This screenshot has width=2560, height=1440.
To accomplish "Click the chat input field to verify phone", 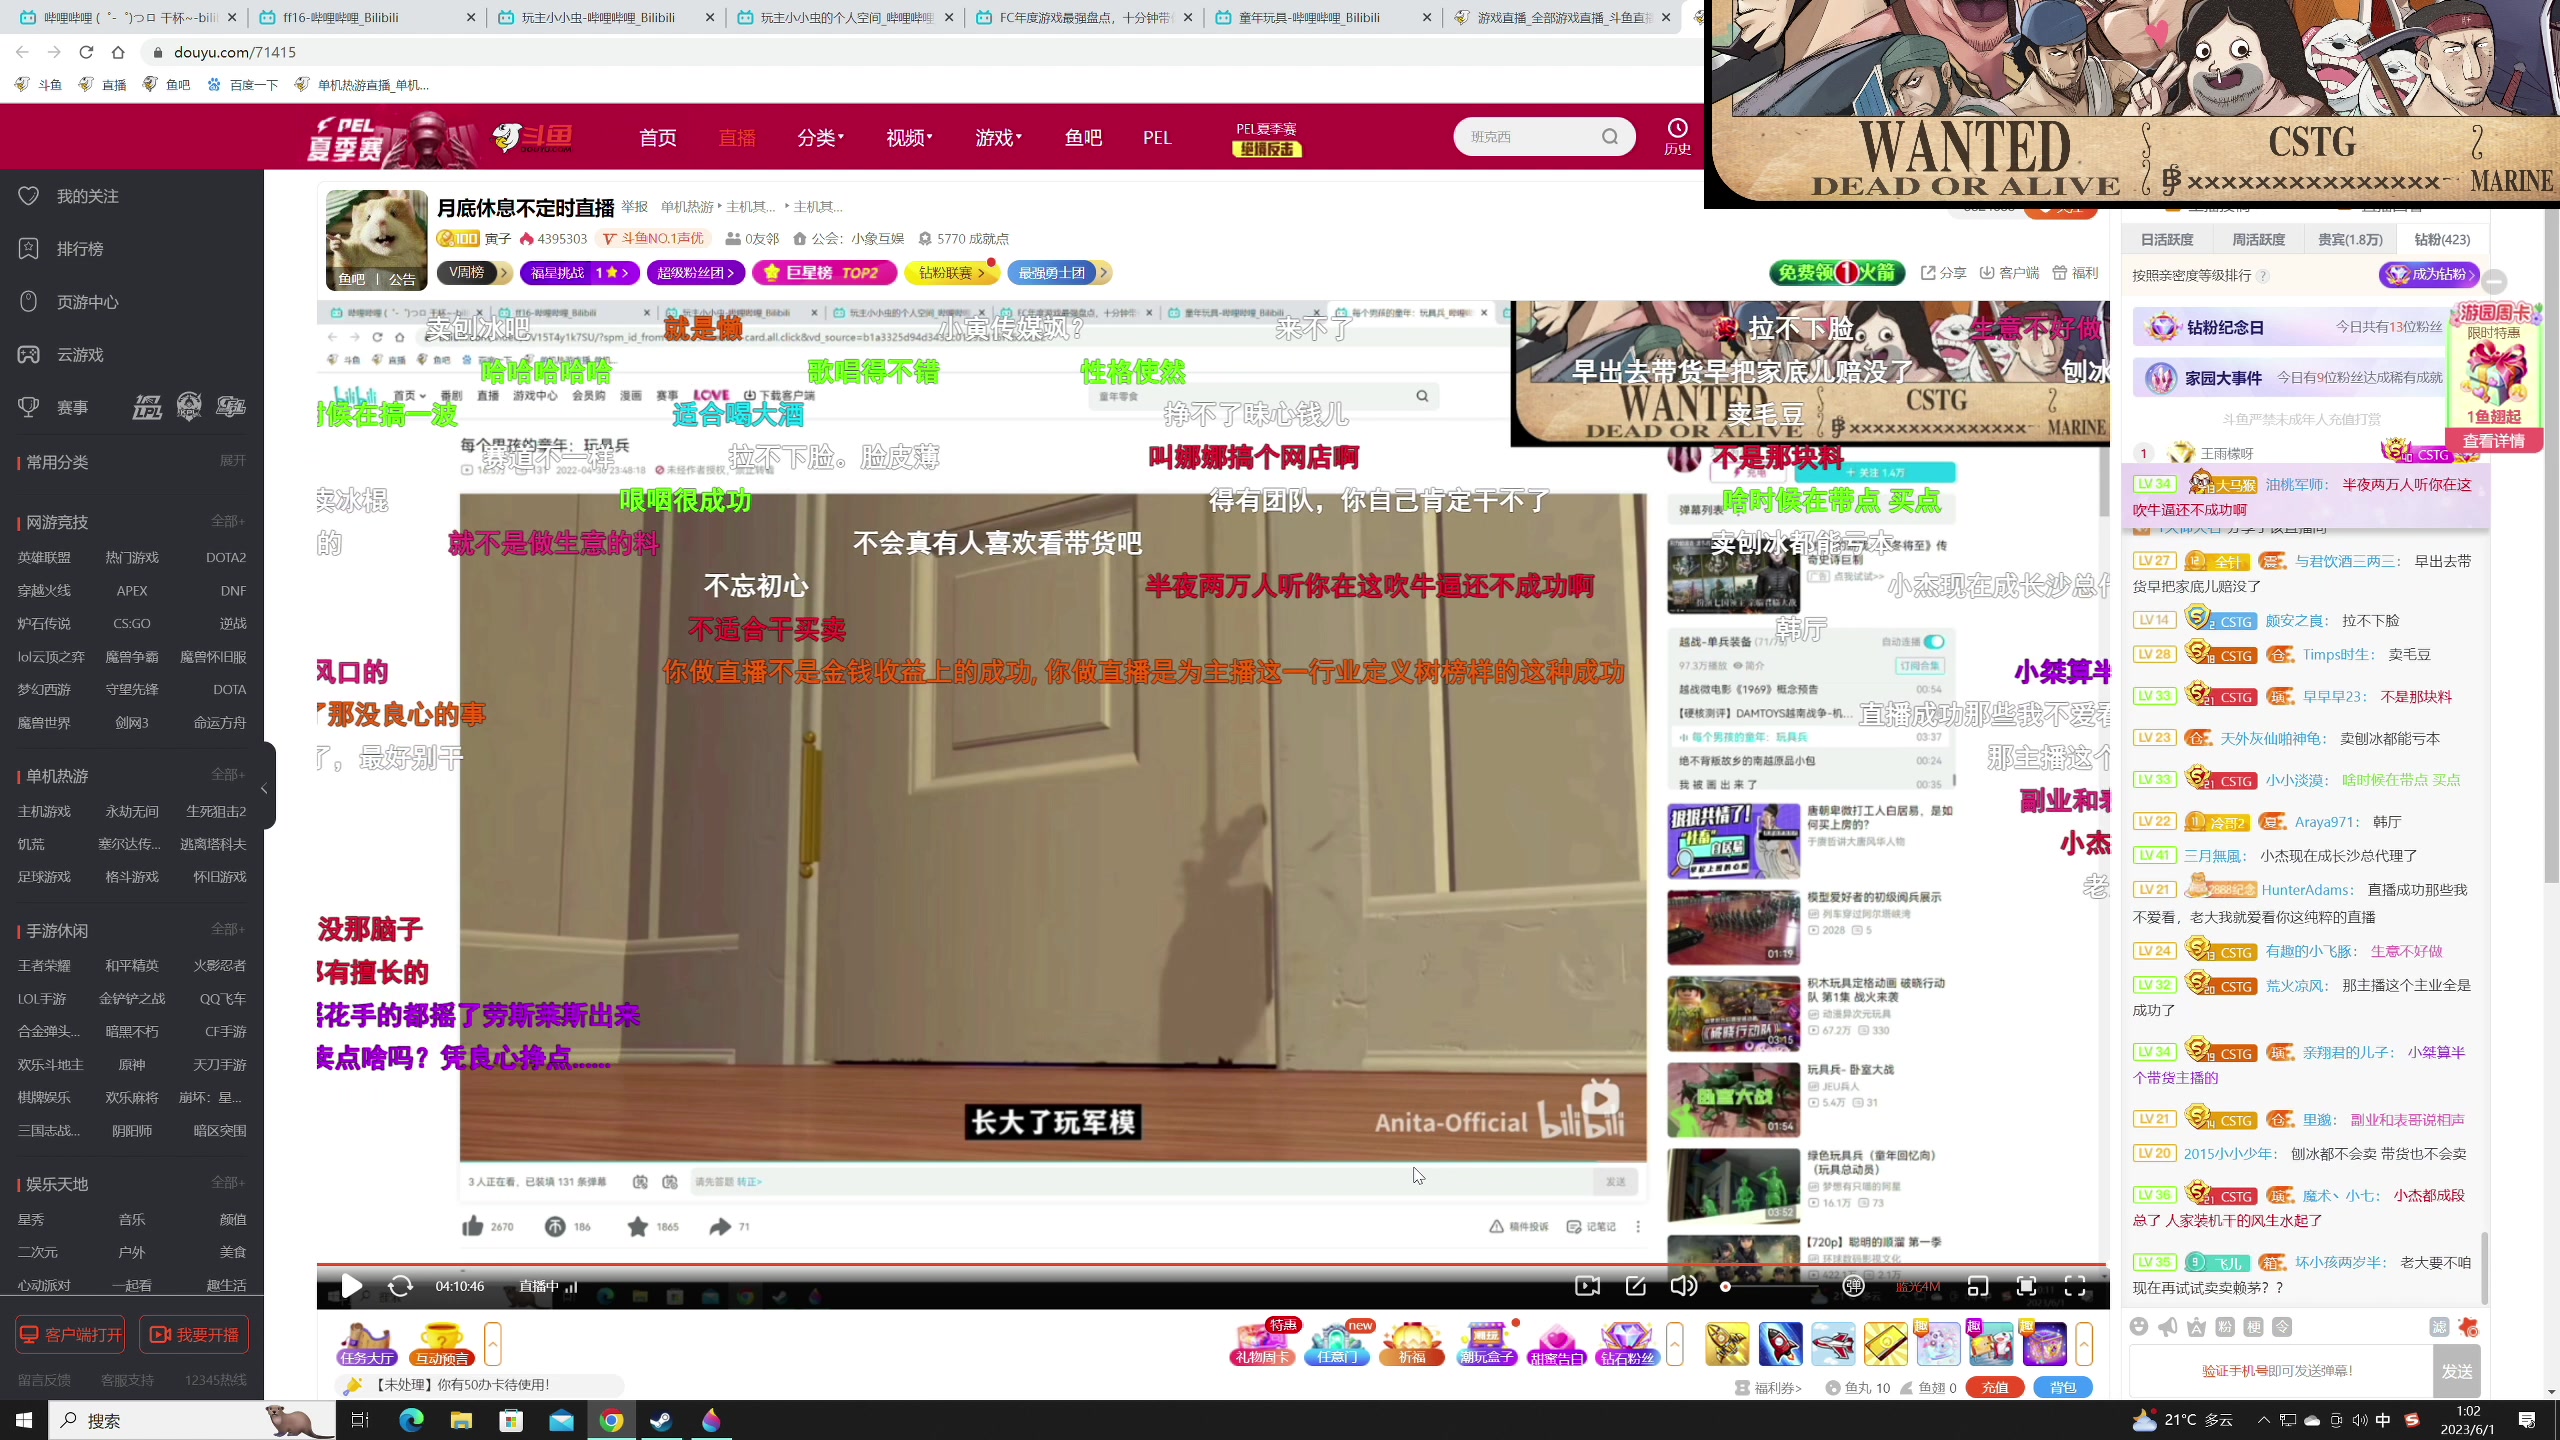I will [x=2280, y=1371].
